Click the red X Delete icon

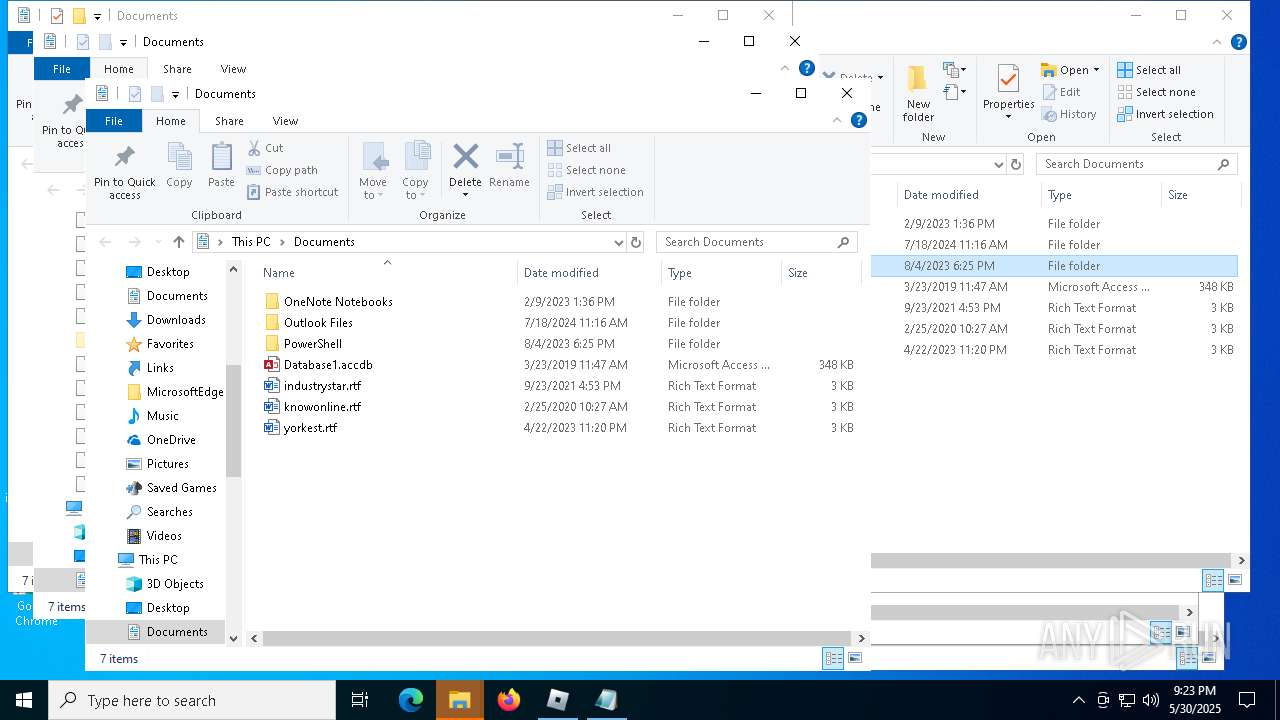[465, 157]
